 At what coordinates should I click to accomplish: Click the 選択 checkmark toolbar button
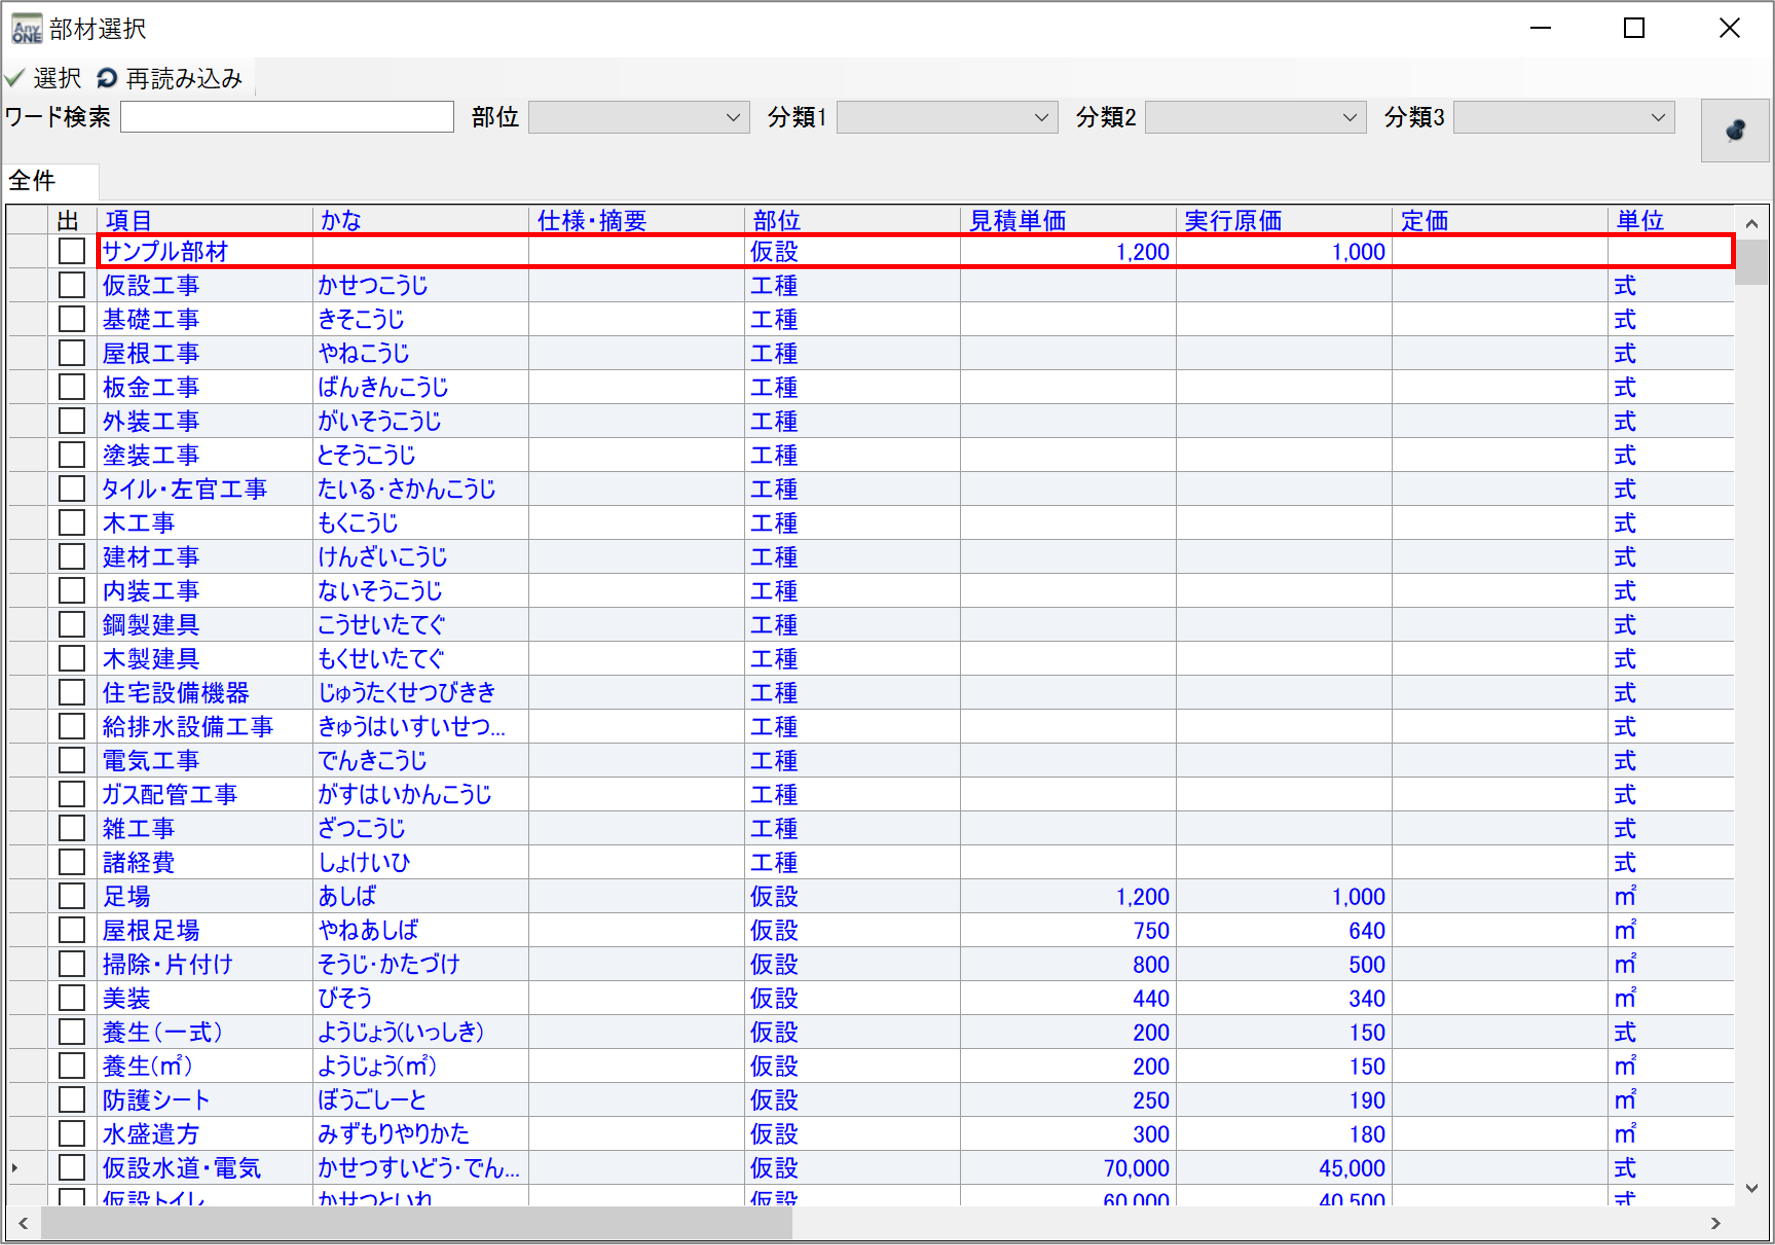coord(43,78)
